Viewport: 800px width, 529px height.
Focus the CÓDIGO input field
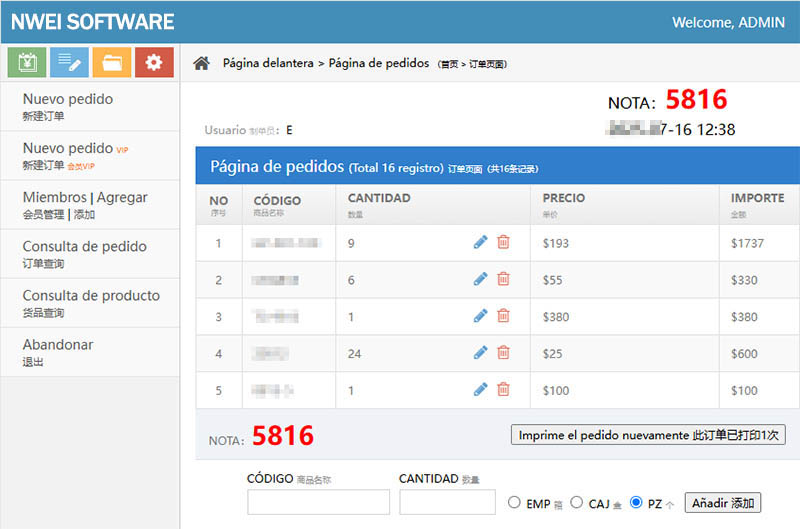[318, 502]
